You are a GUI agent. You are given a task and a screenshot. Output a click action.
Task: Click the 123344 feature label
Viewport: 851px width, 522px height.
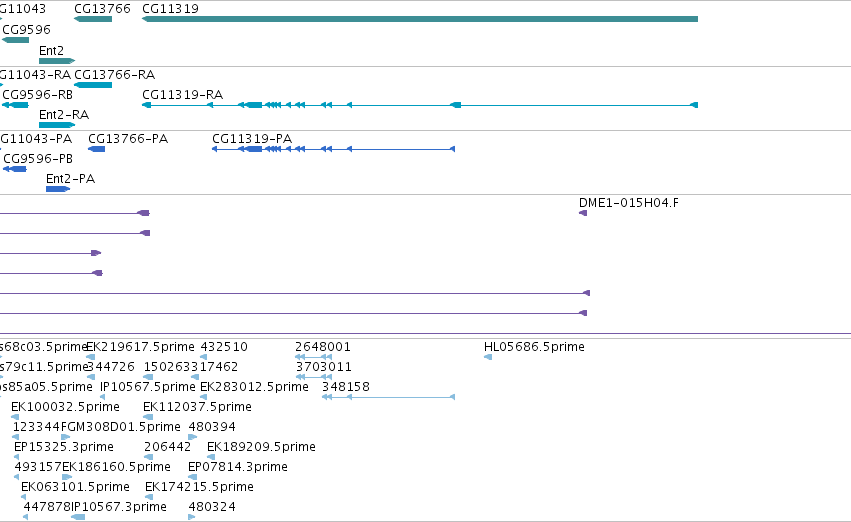tap(36, 426)
